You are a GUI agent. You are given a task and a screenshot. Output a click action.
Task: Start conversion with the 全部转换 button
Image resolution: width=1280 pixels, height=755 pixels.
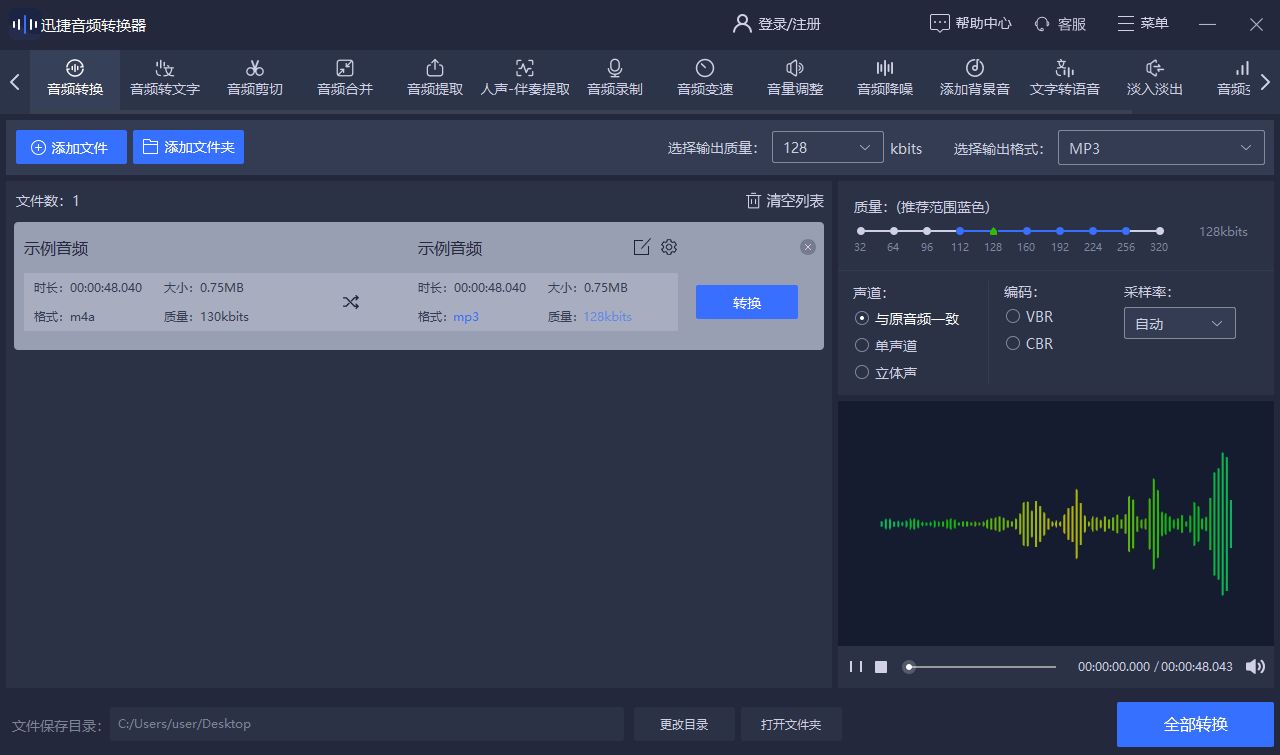tap(1195, 724)
